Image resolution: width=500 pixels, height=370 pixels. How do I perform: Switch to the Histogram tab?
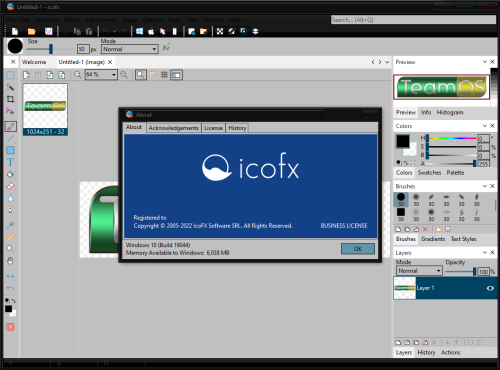click(x=450, y=112)
